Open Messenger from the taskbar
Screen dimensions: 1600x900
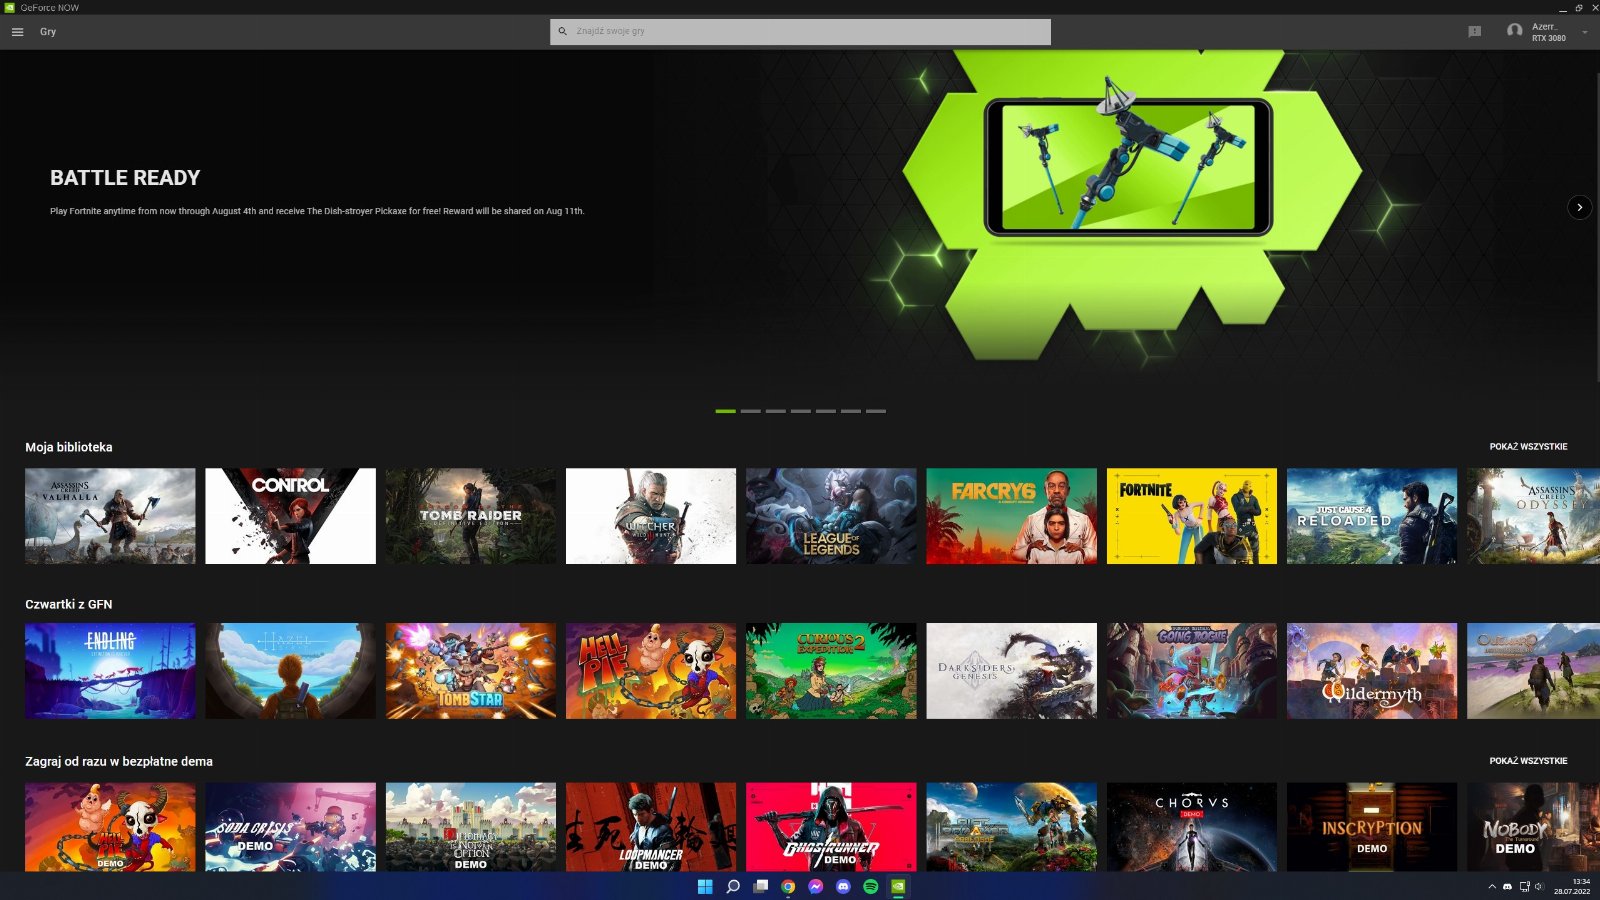(x=816, y=886)
